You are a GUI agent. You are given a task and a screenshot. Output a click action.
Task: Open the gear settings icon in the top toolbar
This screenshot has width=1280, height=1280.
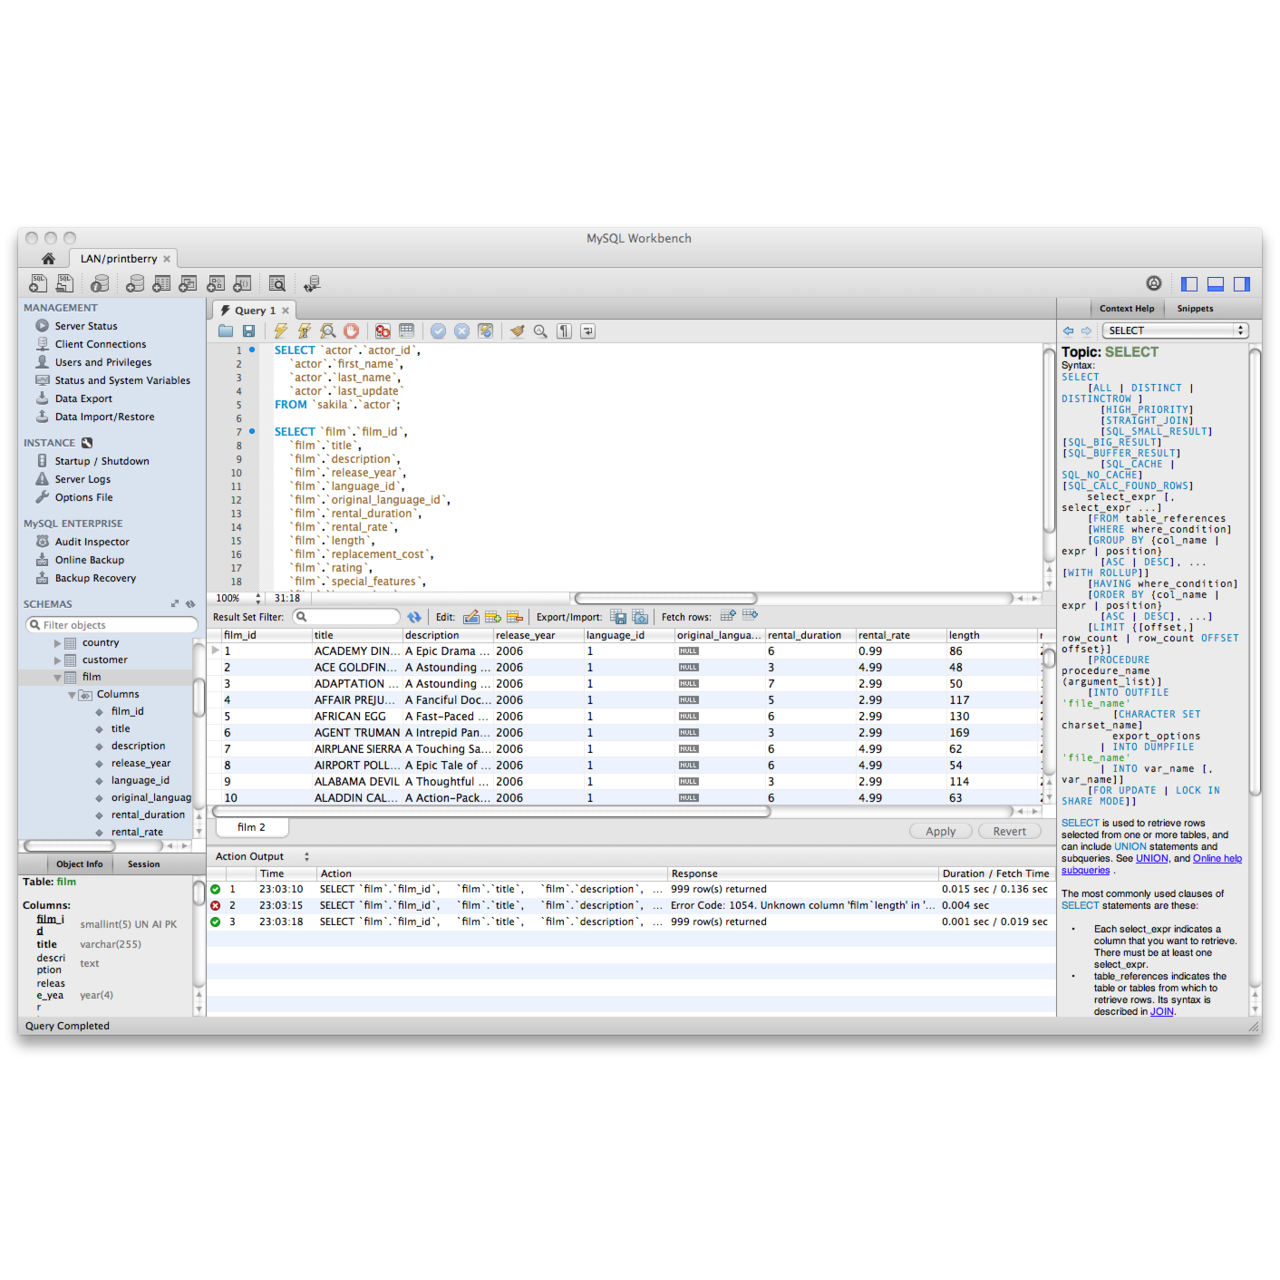(1154, 284)
